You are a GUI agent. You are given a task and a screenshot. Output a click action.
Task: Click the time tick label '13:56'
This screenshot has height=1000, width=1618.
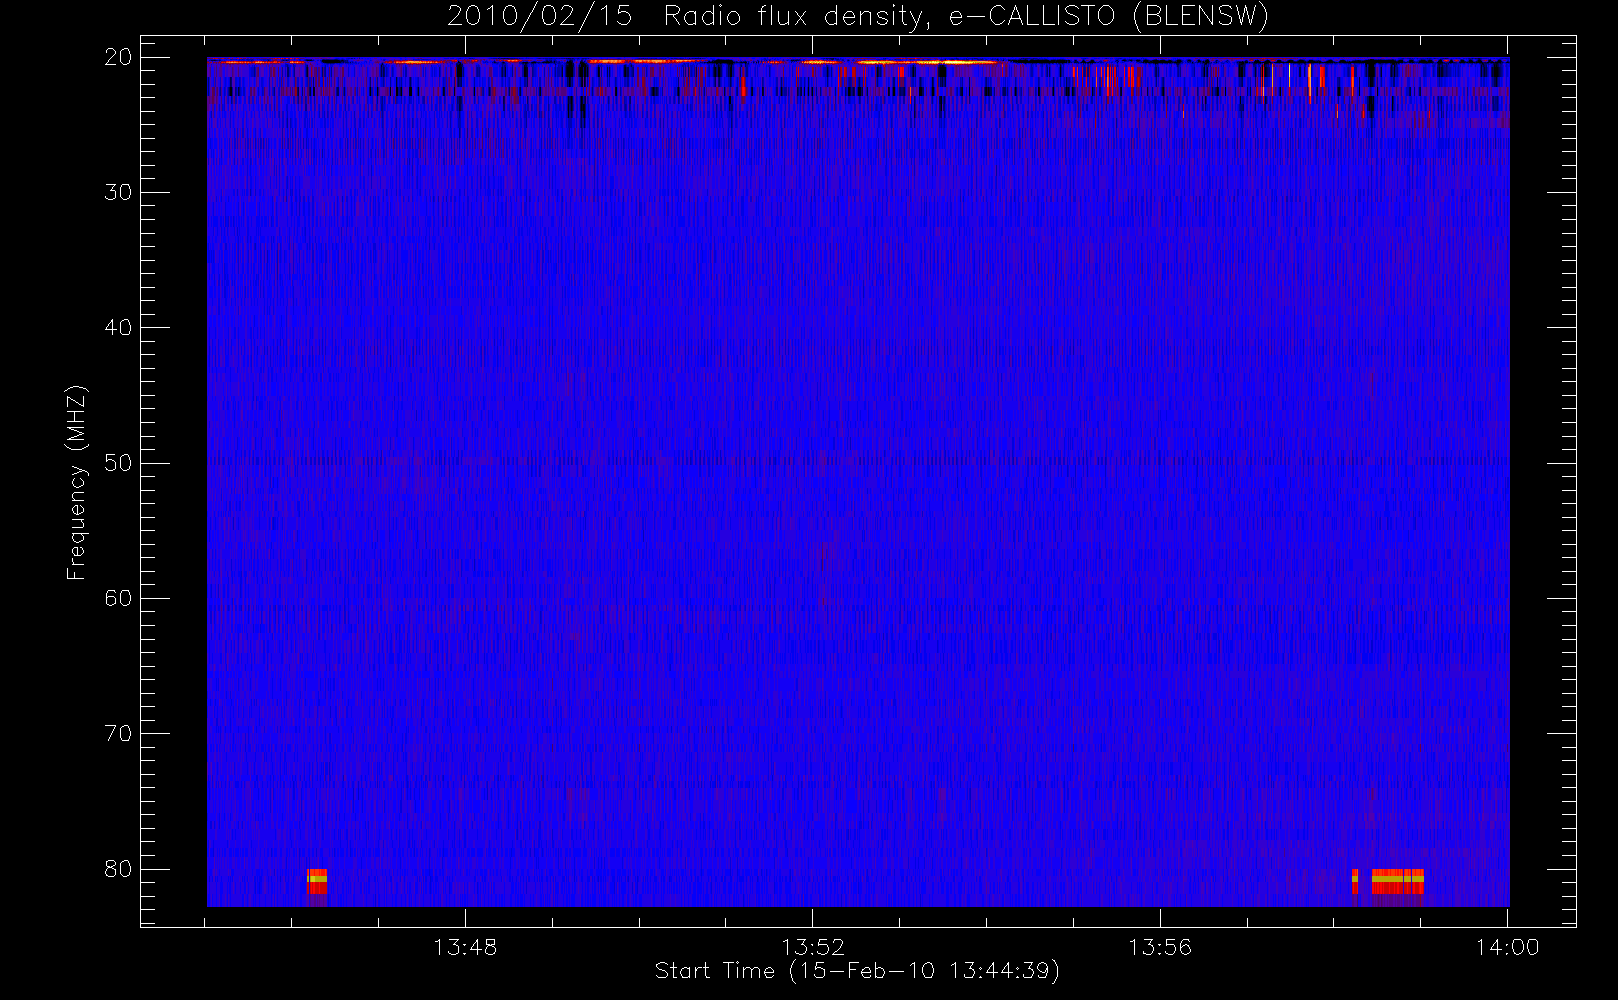[x=1160, y=947]
